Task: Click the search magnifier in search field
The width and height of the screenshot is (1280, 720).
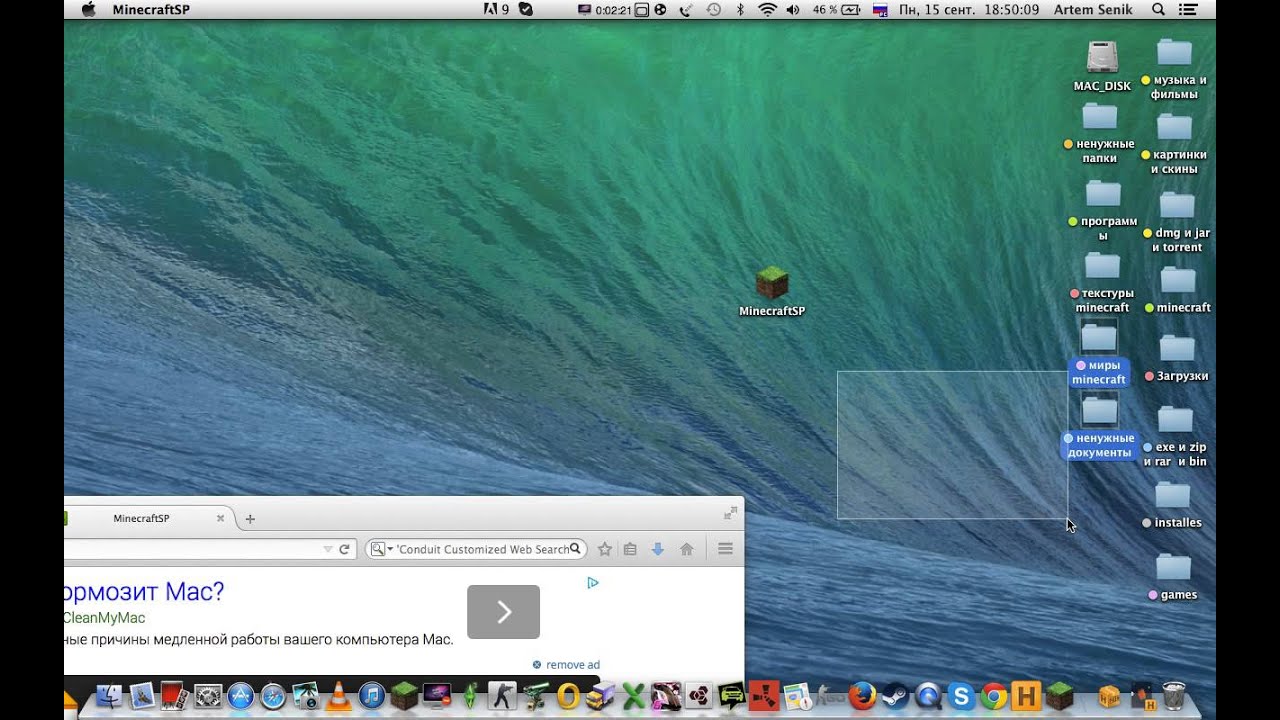Action: click(575, 549)
